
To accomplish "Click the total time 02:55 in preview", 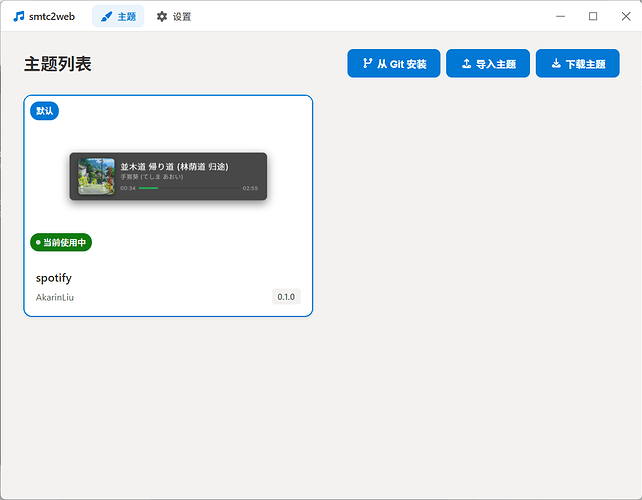I will click(250, 188).
